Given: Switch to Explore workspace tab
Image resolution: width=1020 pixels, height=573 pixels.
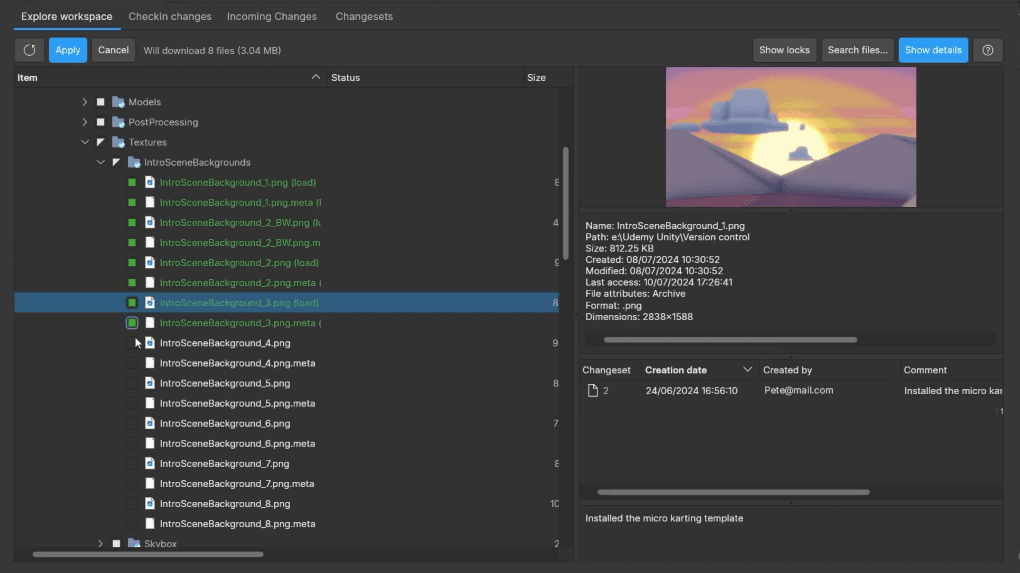Looking at the screenshot, I should 66,16.
